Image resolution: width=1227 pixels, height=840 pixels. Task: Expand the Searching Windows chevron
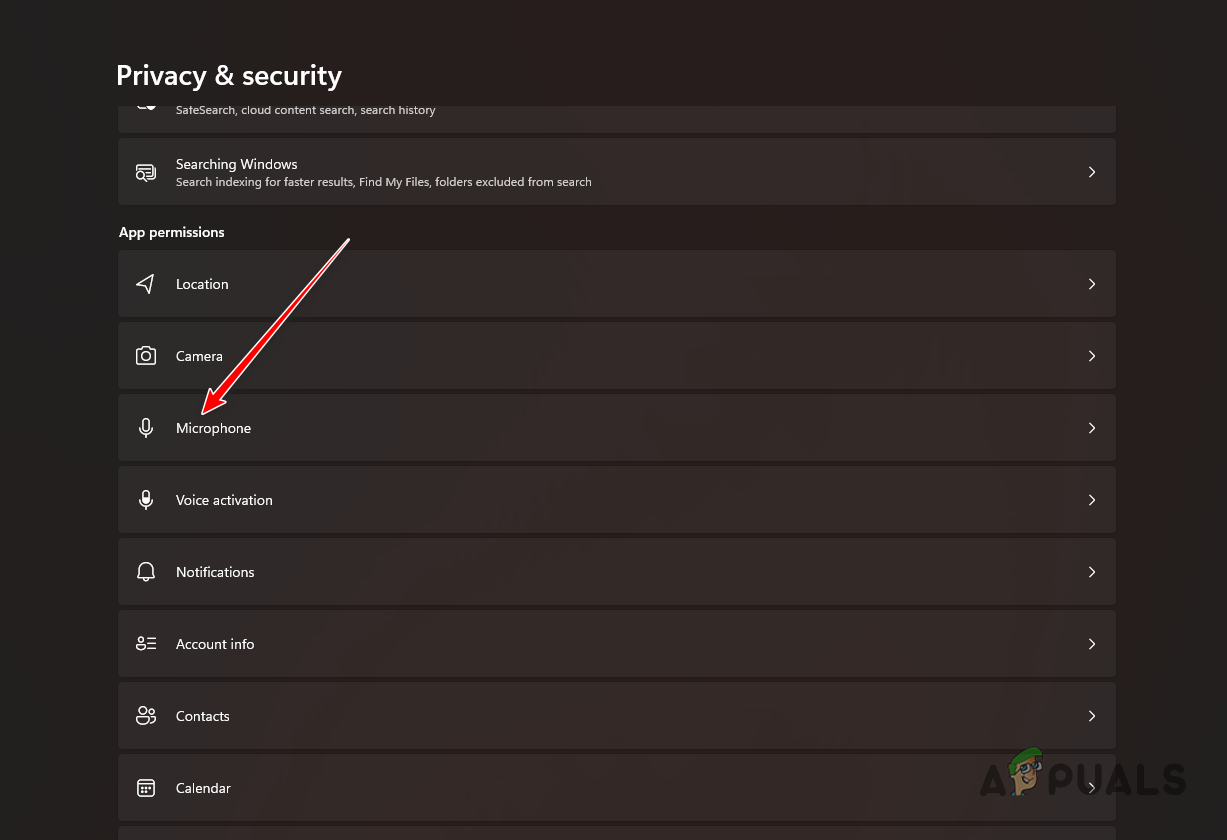point(1092,172)
